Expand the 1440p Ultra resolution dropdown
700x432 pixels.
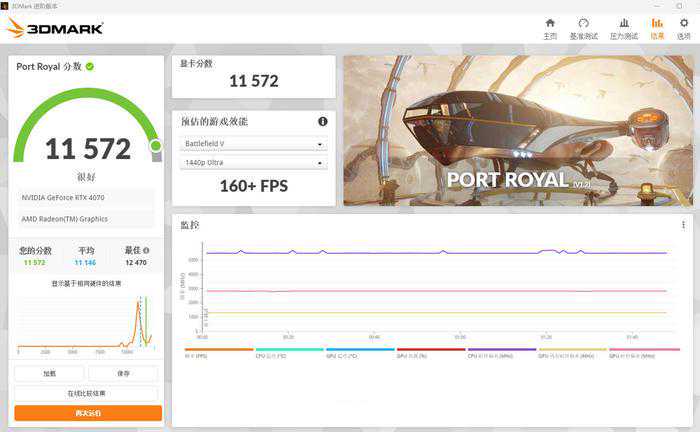pyautogui.click(x=253, y=163)
